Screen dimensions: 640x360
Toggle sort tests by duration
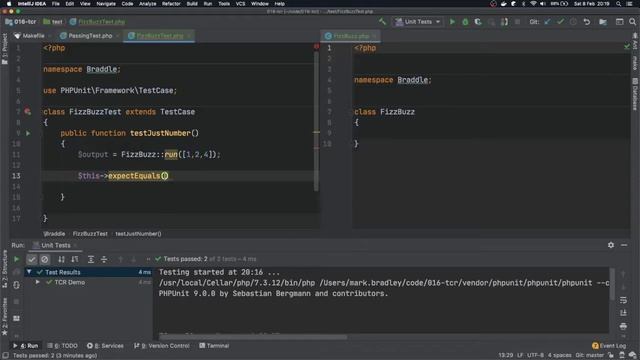click(75, 259)
